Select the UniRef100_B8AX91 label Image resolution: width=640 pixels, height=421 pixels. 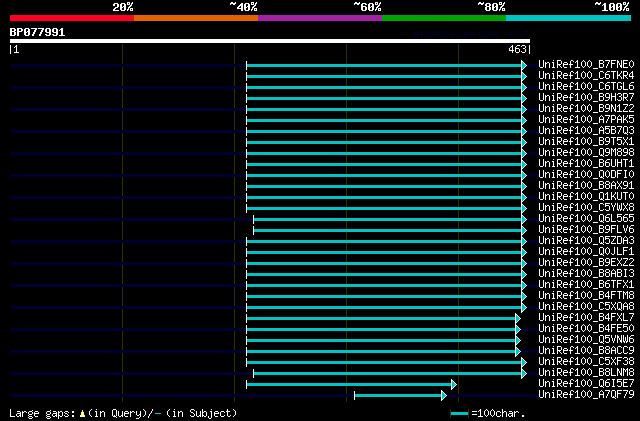tap(586, 186)
